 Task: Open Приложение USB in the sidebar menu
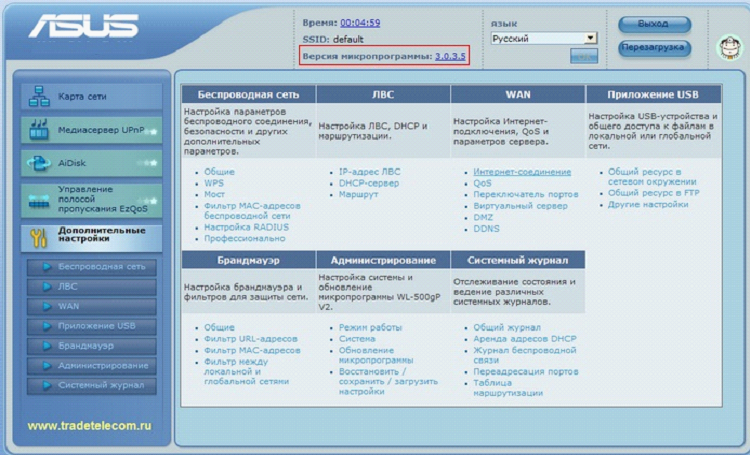pos(96,326)
